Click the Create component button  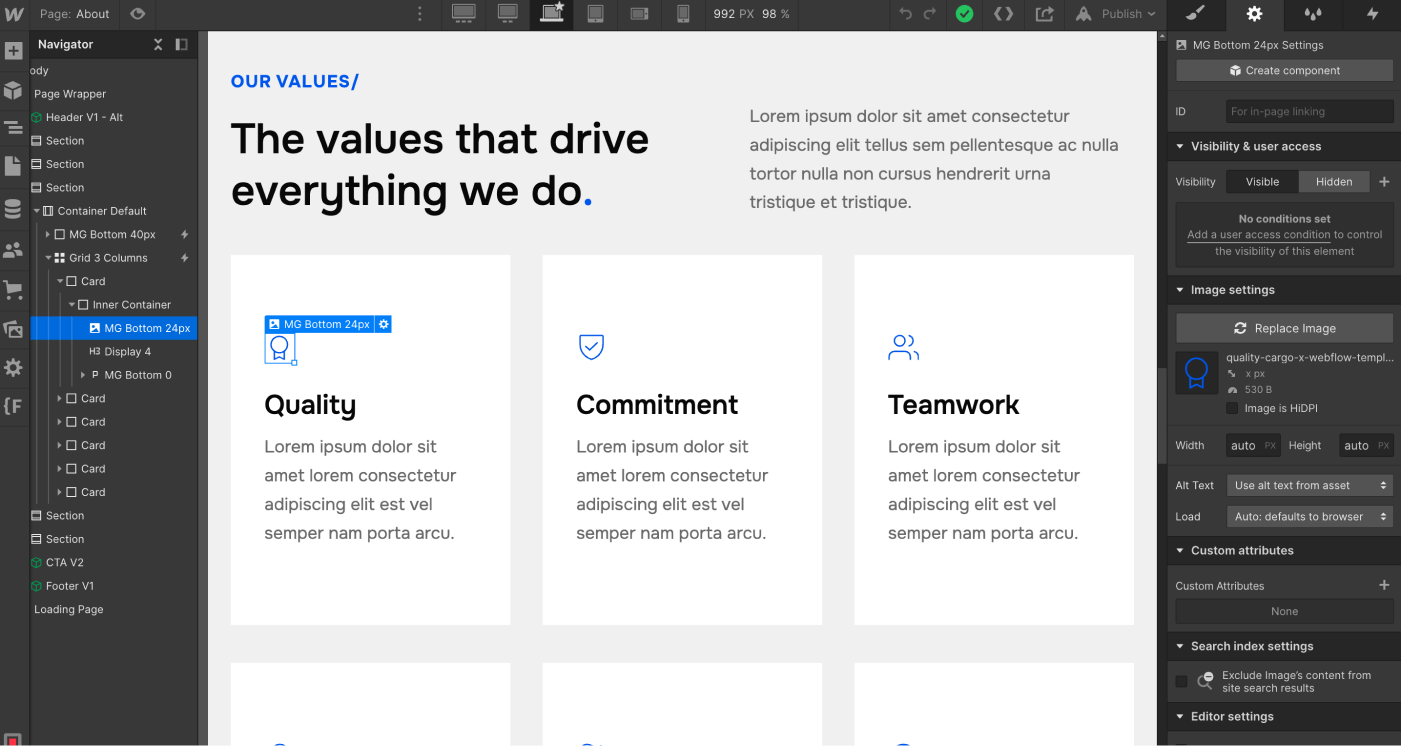(x=1283, y=70)
